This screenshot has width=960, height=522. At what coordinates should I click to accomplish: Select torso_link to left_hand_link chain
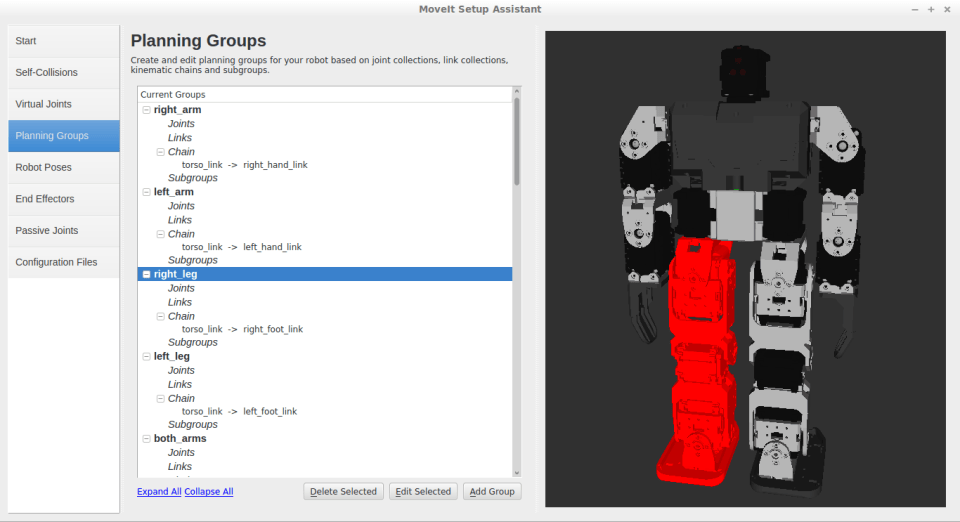pos(241,247)
